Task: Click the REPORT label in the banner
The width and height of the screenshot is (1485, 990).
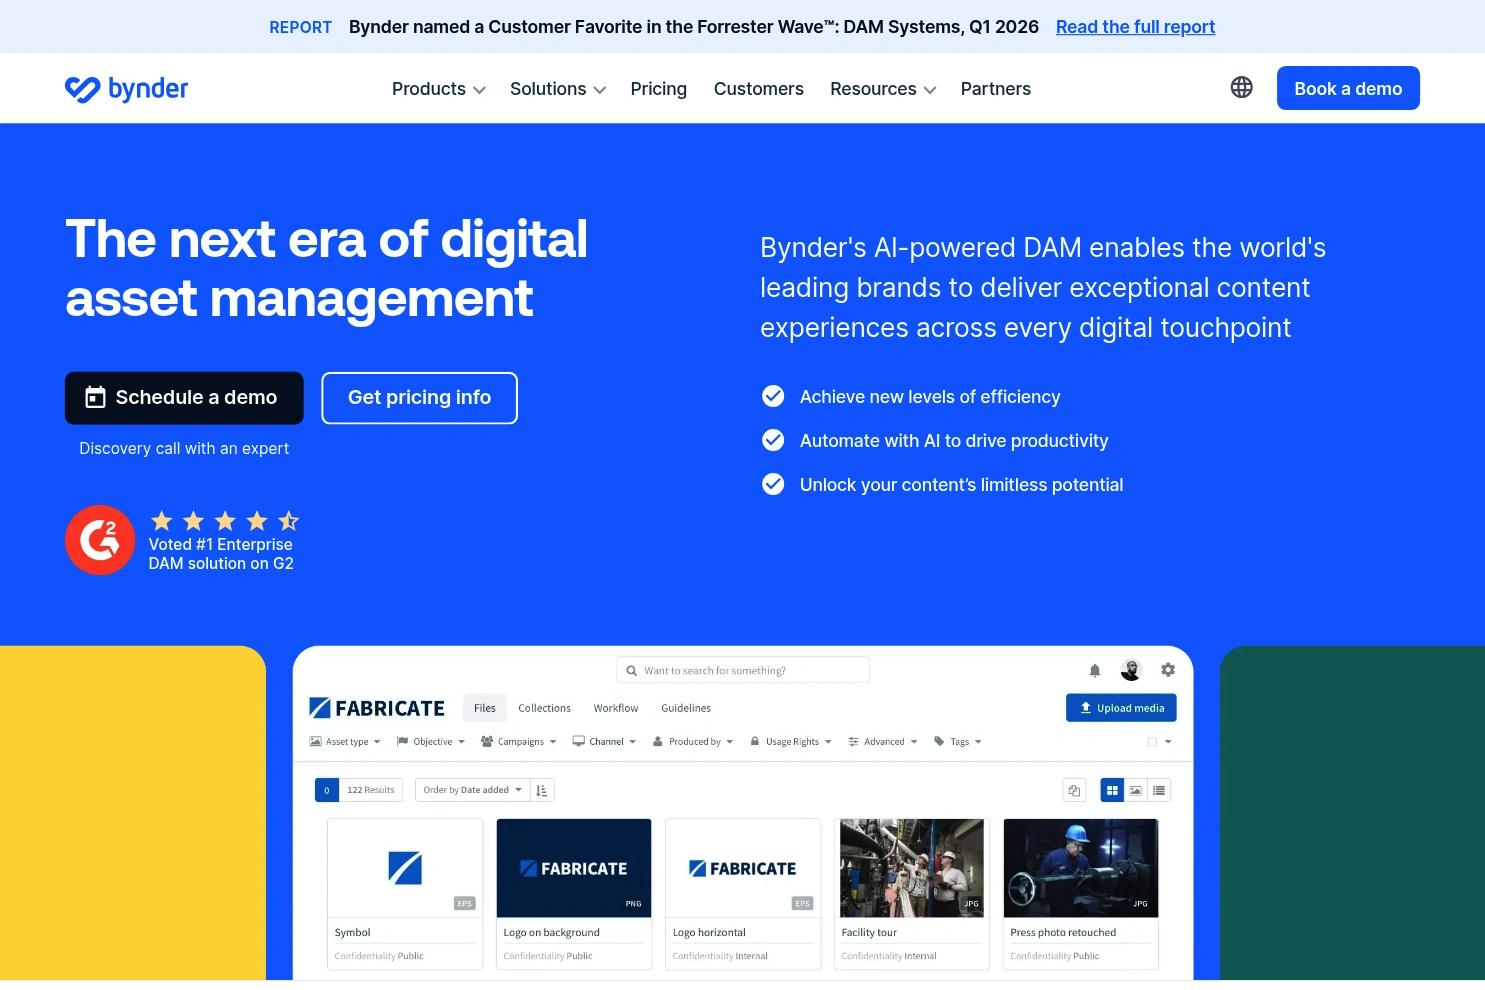Action: pyautogui.click(x=300, y=28)
